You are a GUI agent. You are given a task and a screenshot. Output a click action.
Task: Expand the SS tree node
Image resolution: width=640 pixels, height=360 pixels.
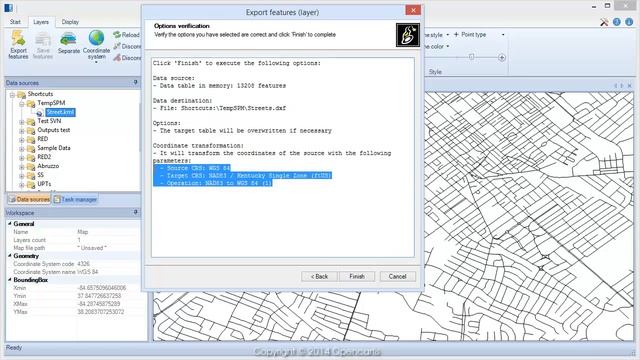[22, 176]
